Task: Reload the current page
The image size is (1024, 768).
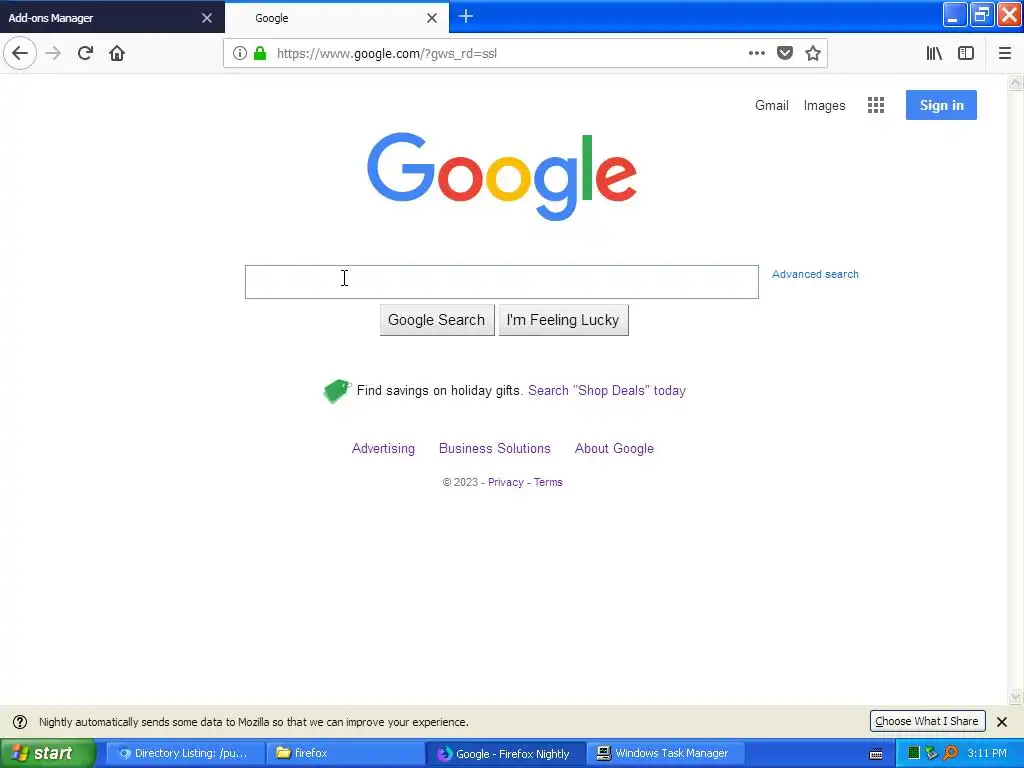Action: tap(85, 53)
